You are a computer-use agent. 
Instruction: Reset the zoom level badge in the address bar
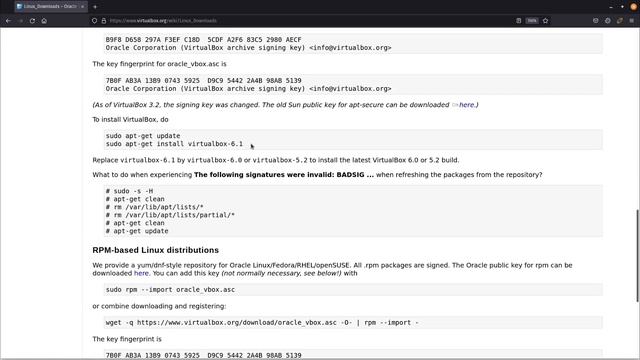(x=532, y=20)
